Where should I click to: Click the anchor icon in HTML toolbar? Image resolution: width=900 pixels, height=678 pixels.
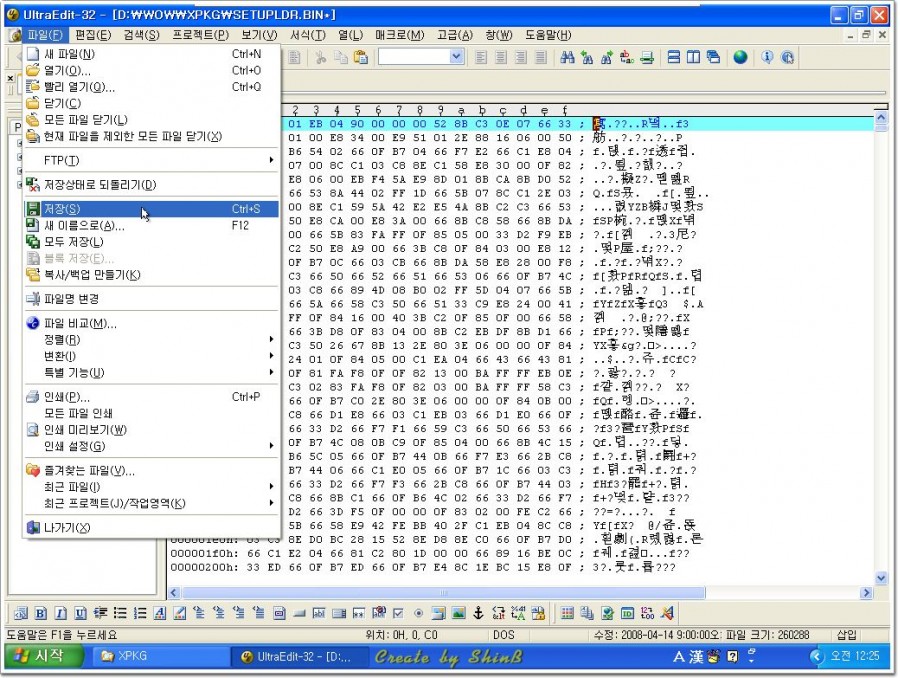pos(478,613)
